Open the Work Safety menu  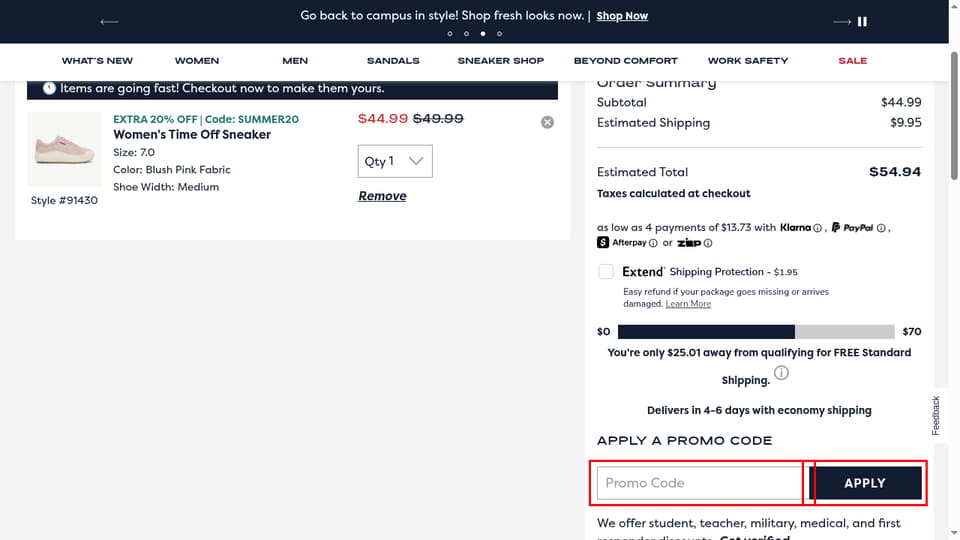point(748,61)
